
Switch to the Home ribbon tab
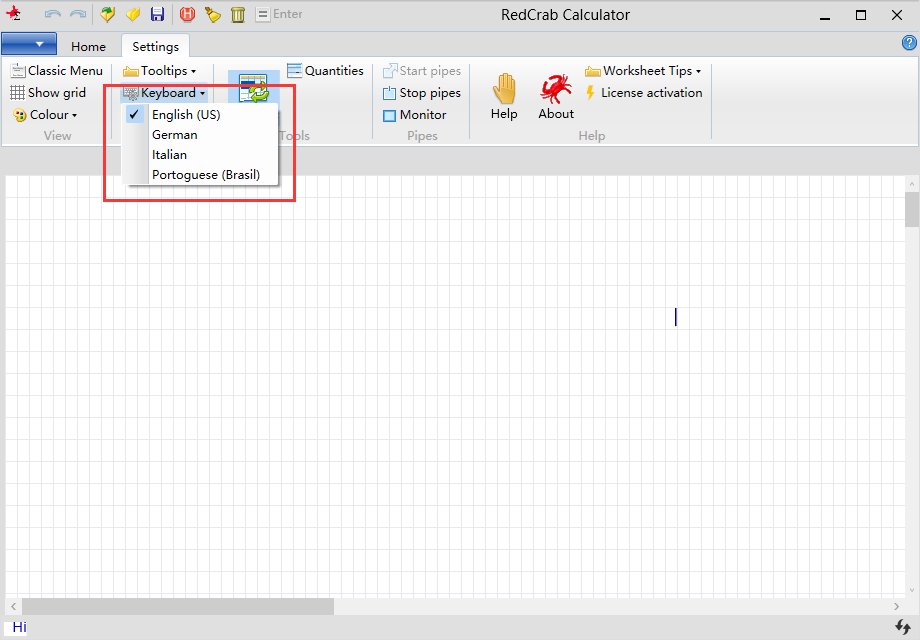click(89, 46)
